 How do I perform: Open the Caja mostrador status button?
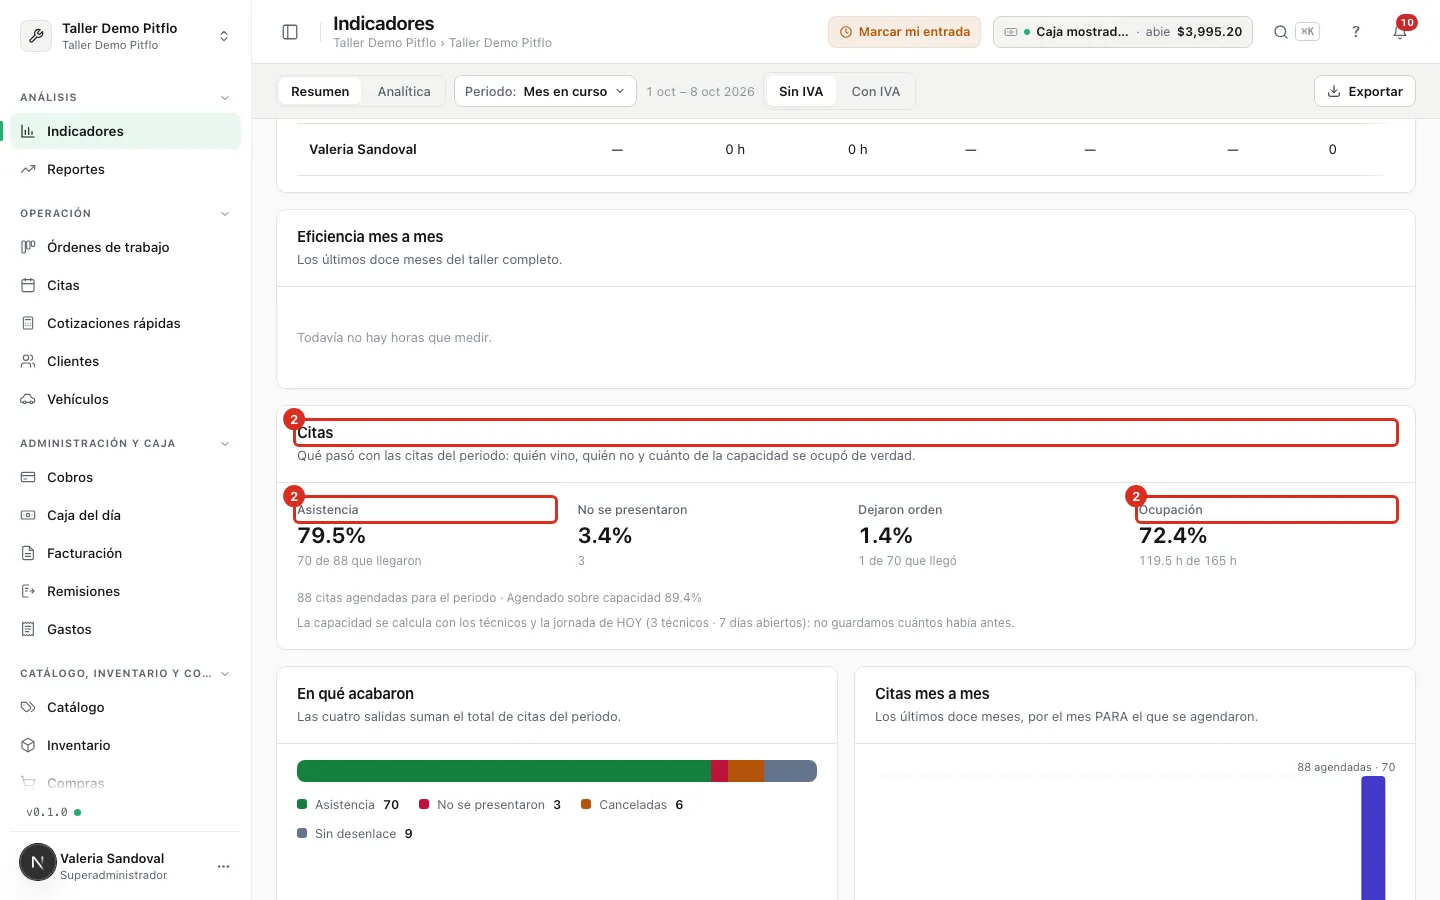1123,32
